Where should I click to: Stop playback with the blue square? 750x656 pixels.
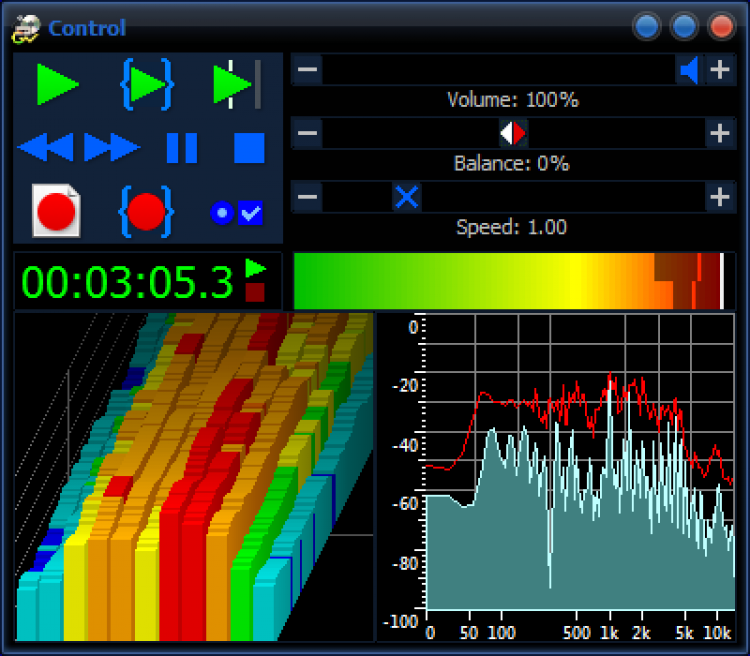point(249,148)
